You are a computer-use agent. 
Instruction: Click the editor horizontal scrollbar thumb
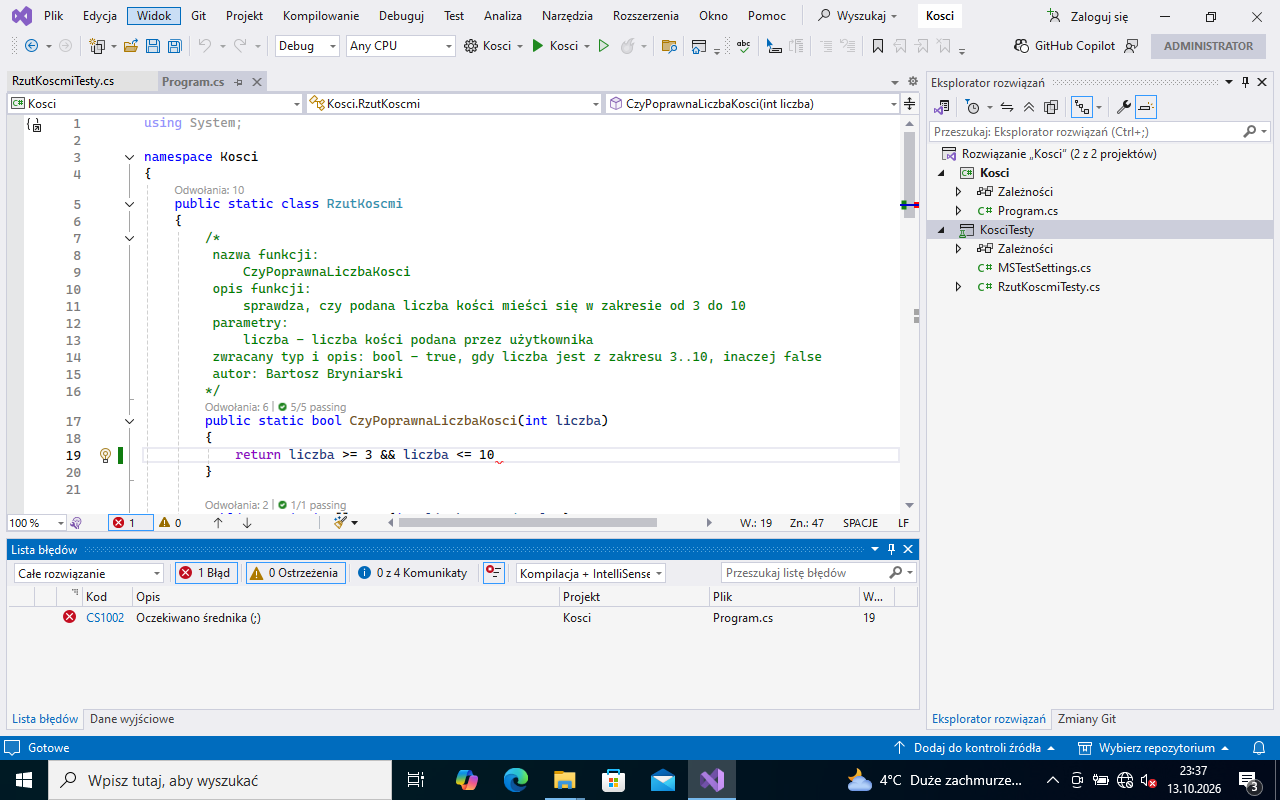tap(528, 522)
